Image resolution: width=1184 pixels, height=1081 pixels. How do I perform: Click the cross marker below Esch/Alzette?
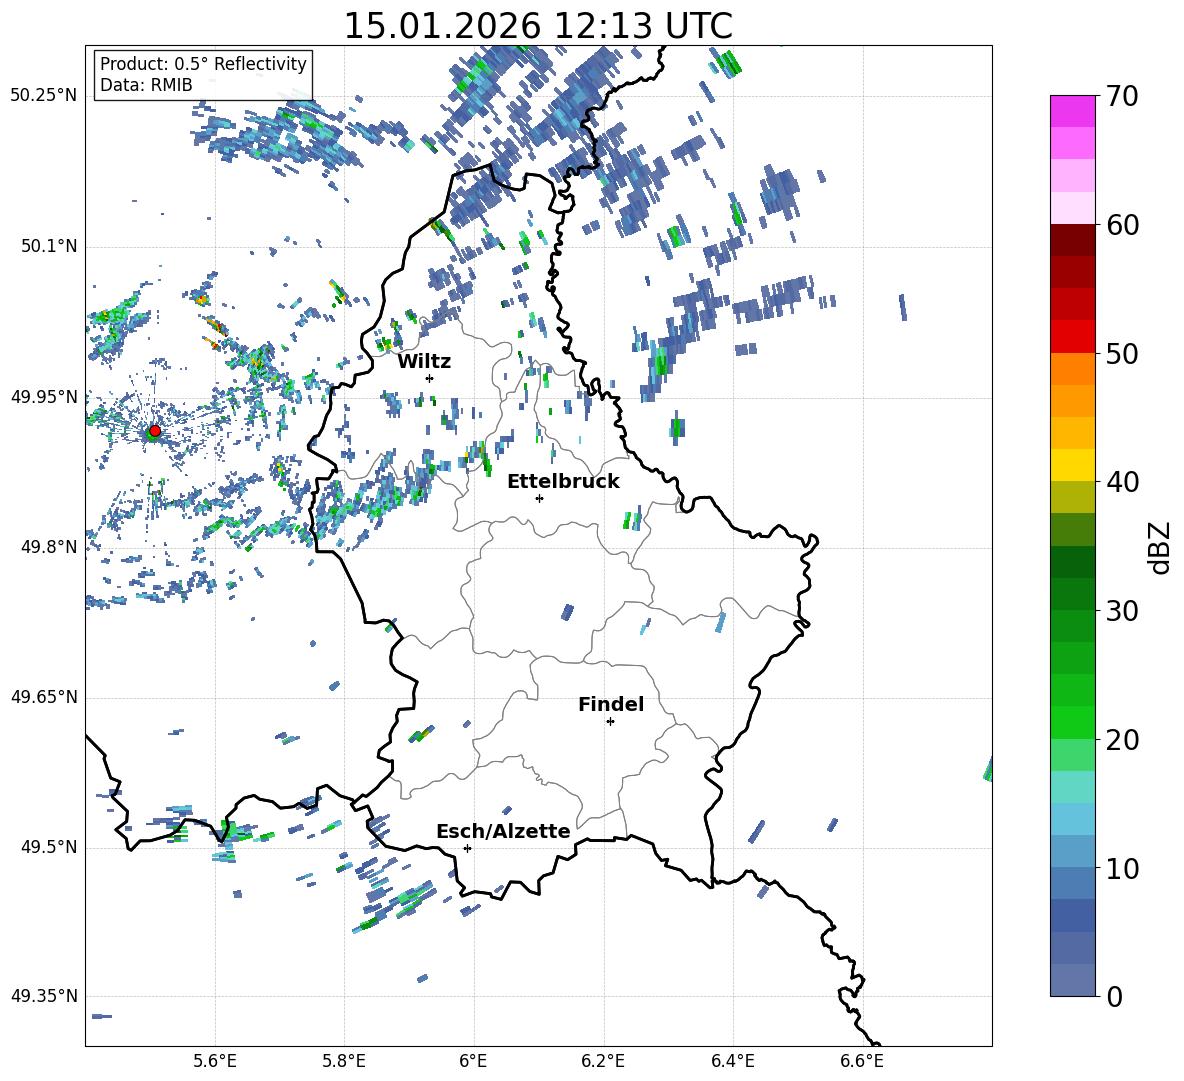[467, 848]
